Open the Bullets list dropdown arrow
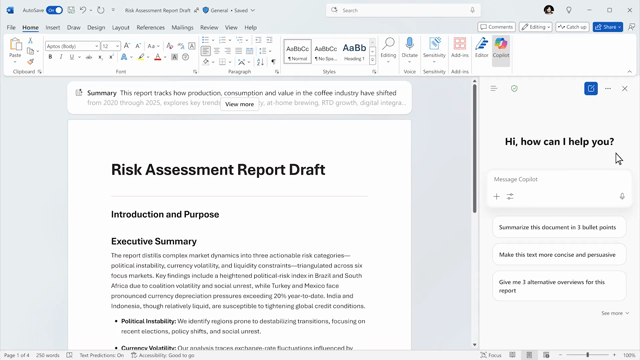This screenshot has height=360, width=640. coord(213,40)
